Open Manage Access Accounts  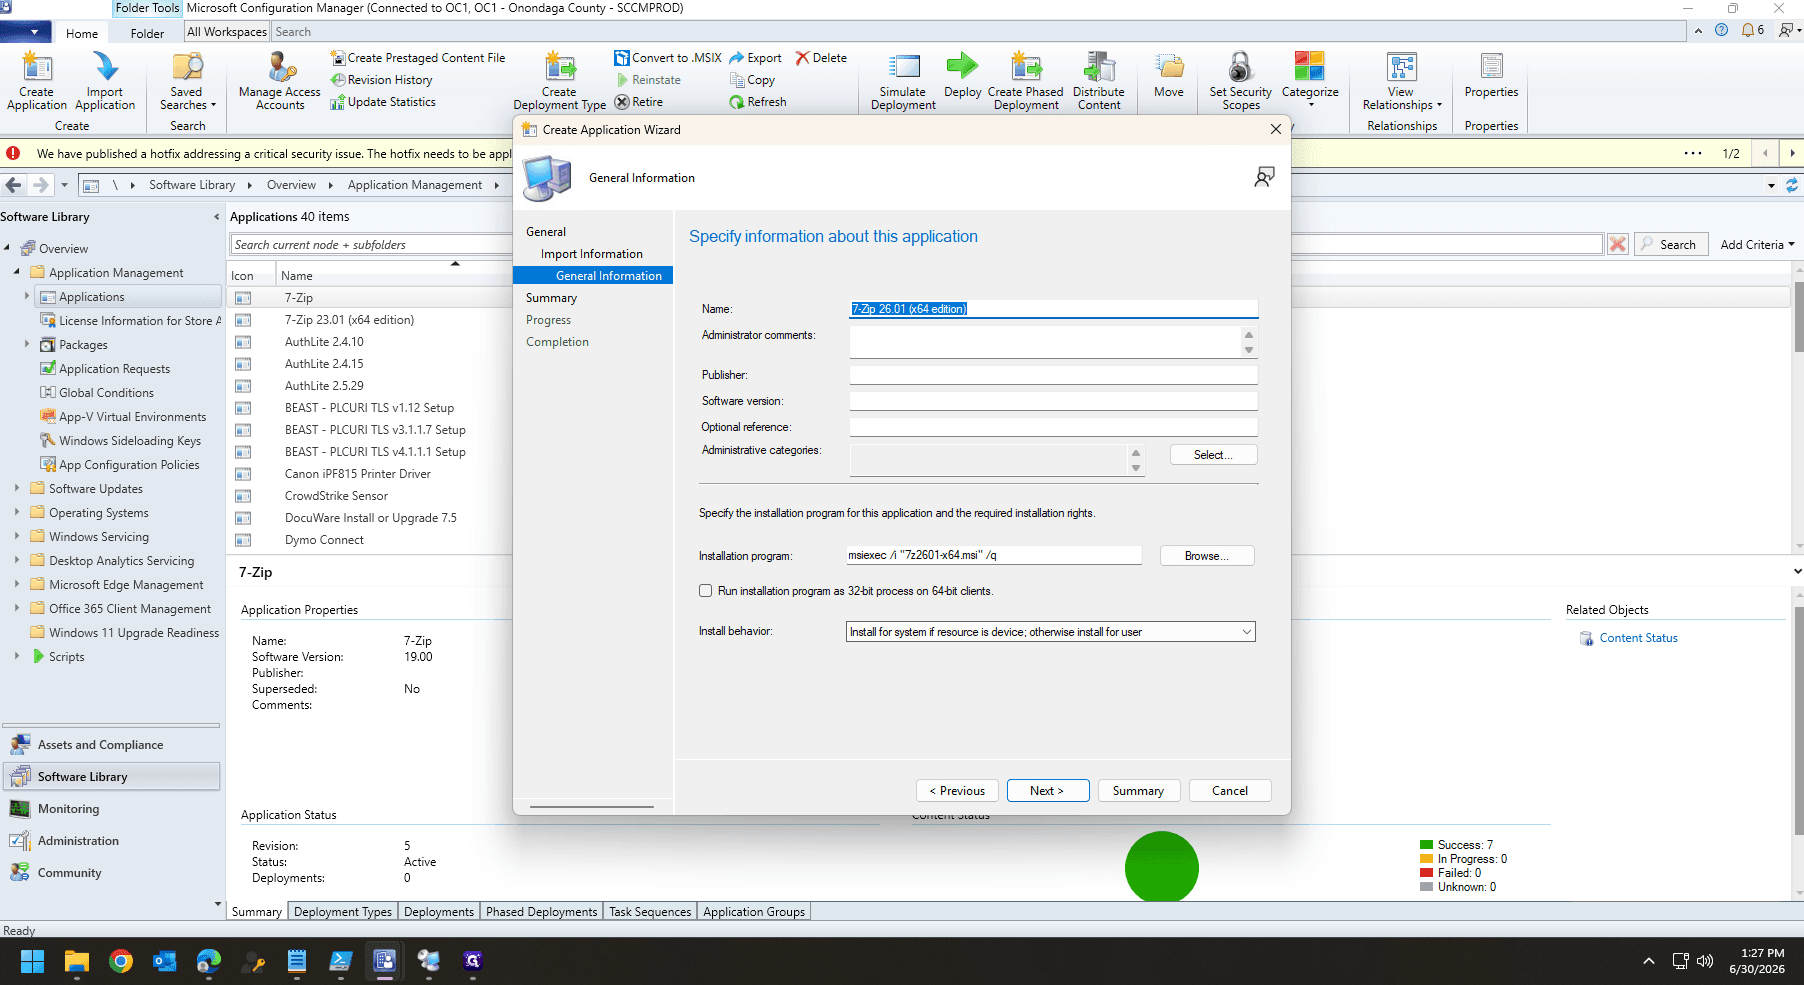pyautogui.click(x=280, y=81)
